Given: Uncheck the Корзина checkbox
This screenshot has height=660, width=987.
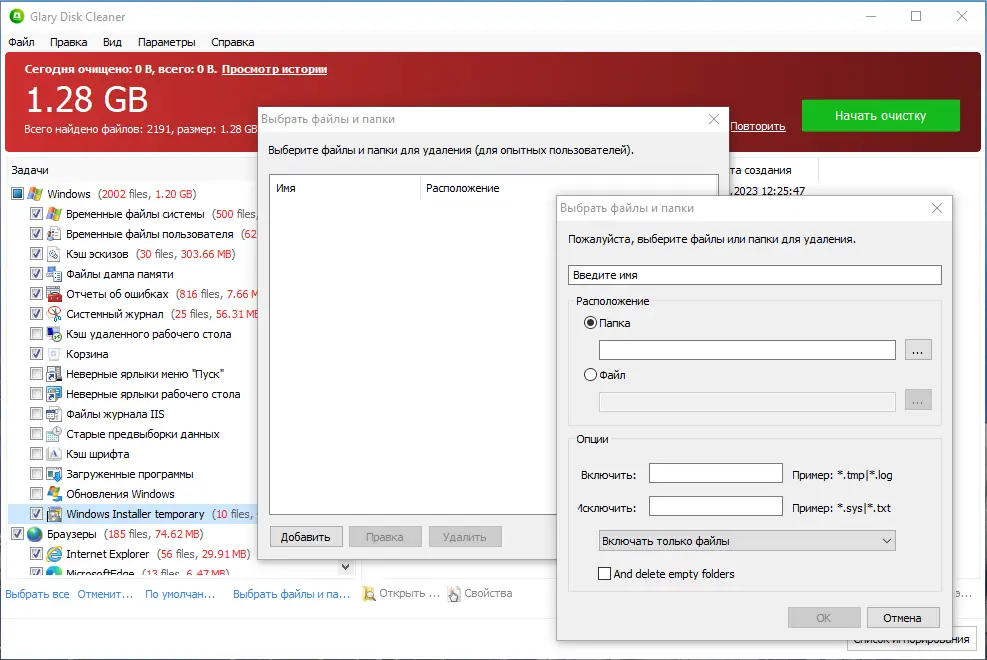Looking at the screenshot, I should click(37, 354).
